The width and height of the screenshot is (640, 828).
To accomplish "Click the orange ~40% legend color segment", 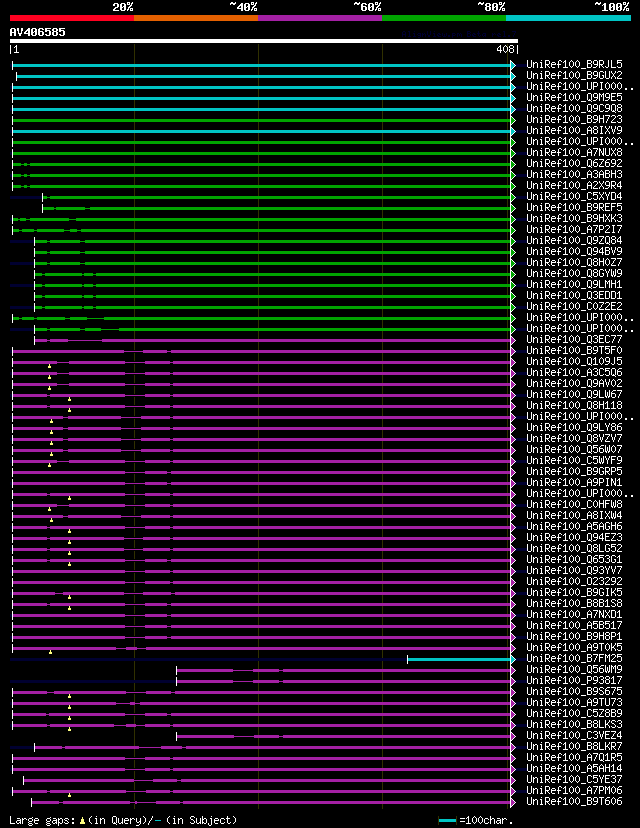I will point(196,18).
